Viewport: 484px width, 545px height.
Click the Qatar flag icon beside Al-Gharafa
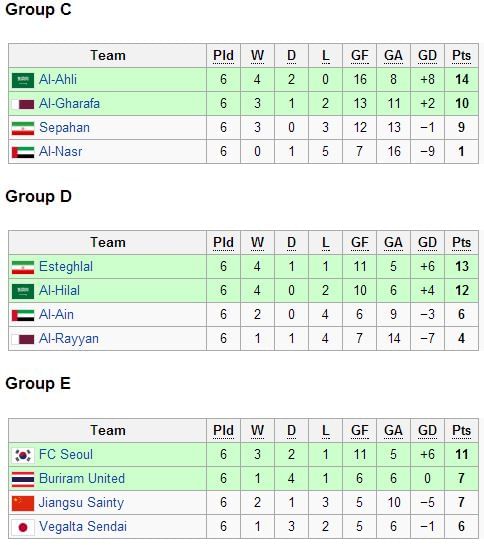23,104
